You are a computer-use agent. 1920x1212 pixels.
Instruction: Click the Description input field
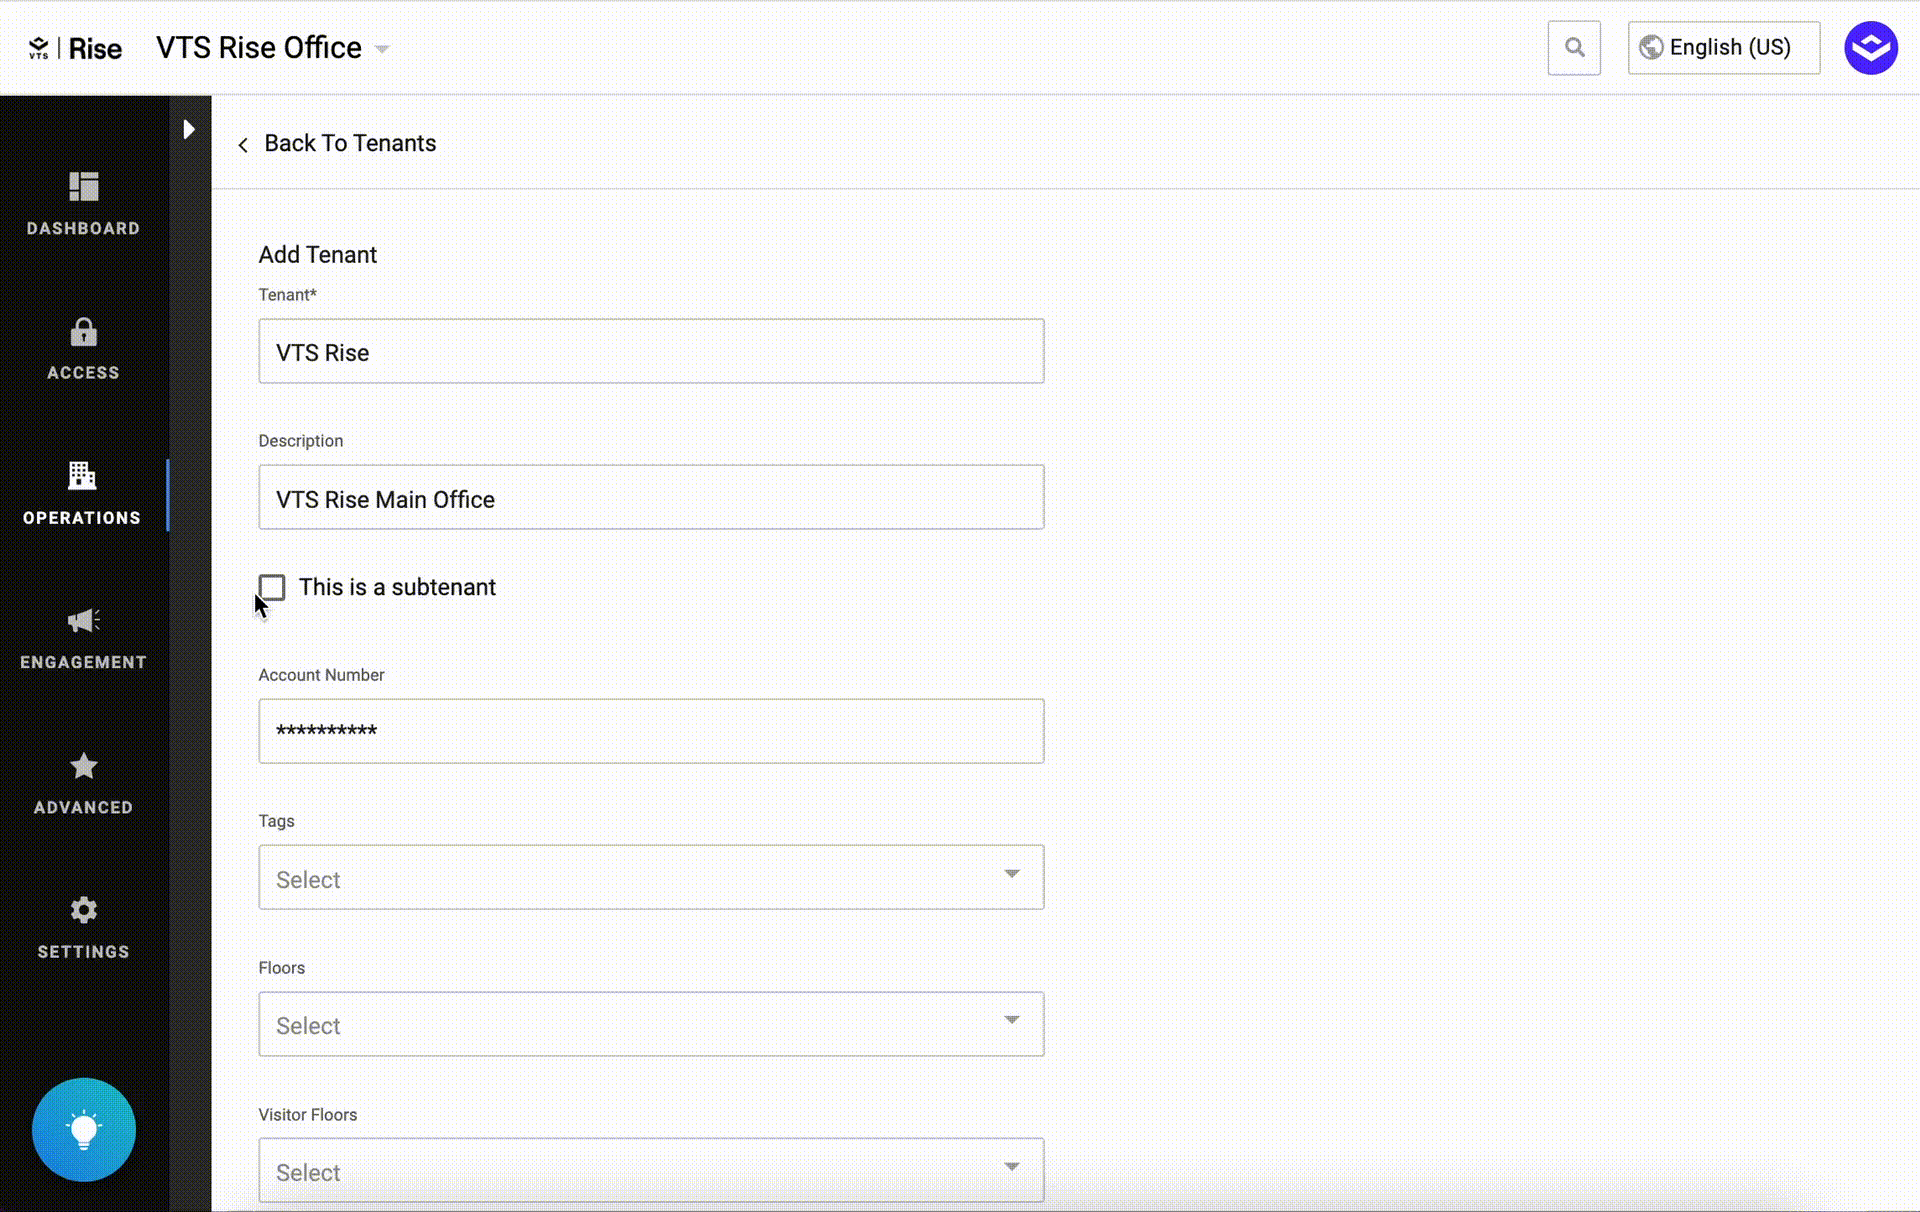(651, 497)
